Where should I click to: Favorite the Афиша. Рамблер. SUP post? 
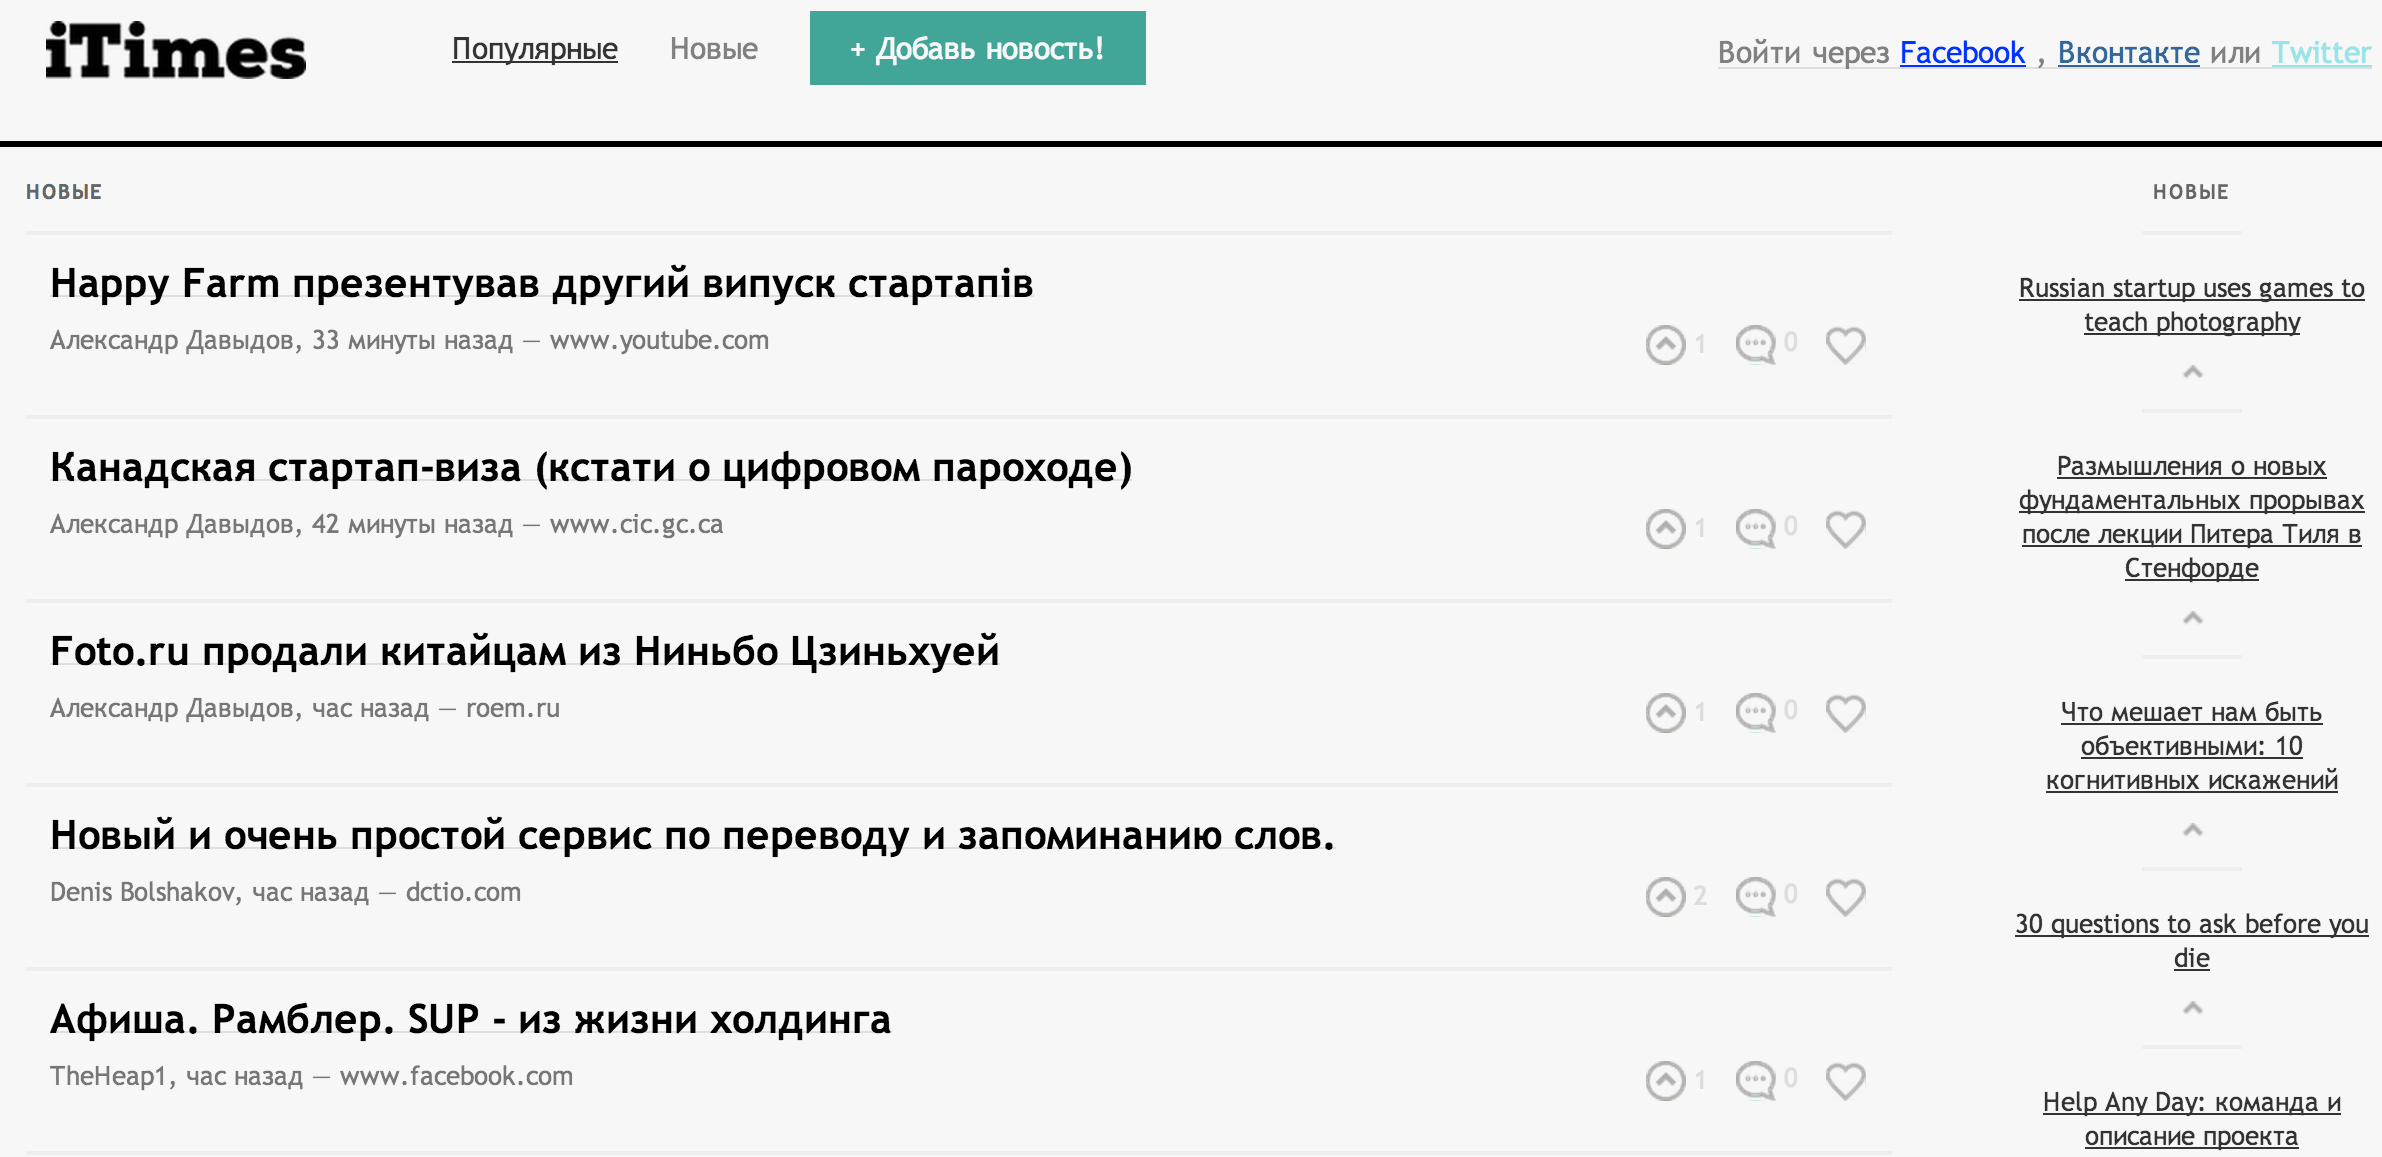pos(1845,1082)
